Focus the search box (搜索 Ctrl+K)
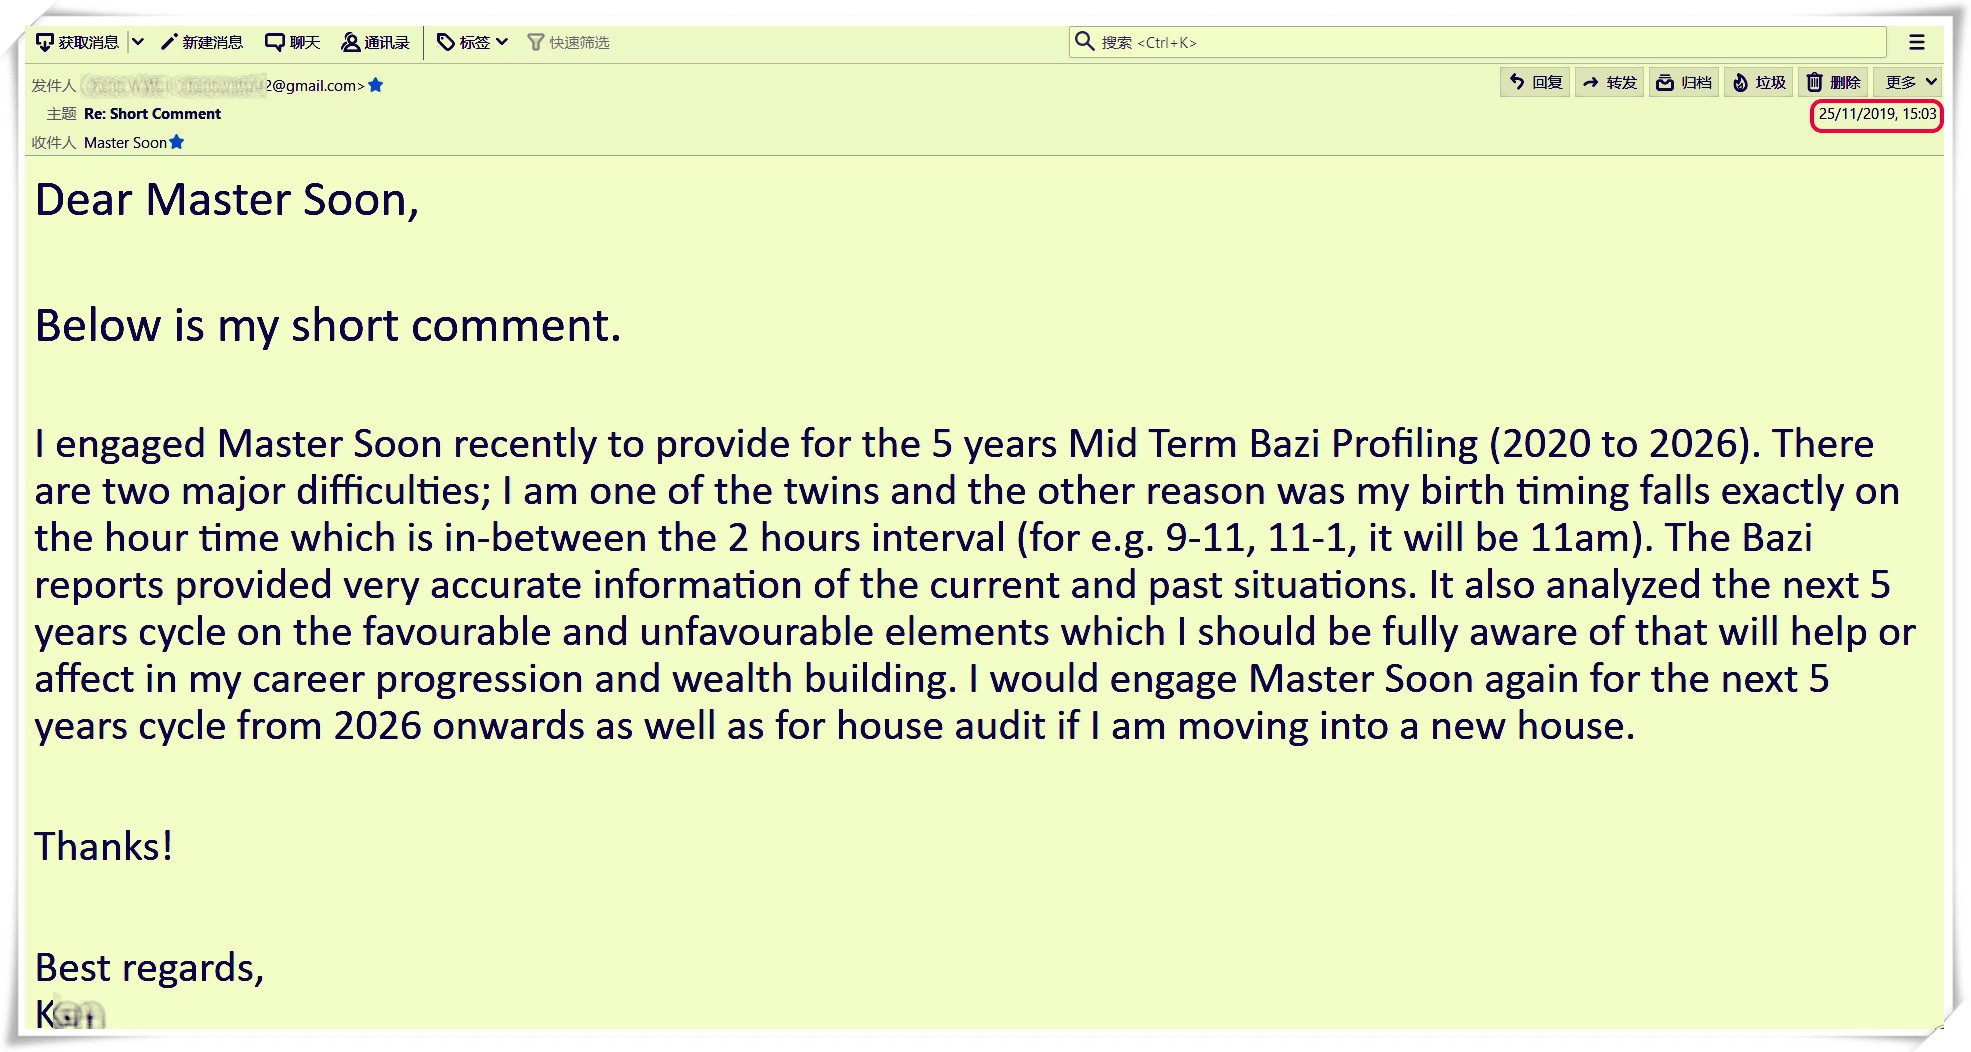 pos(1480,42)
